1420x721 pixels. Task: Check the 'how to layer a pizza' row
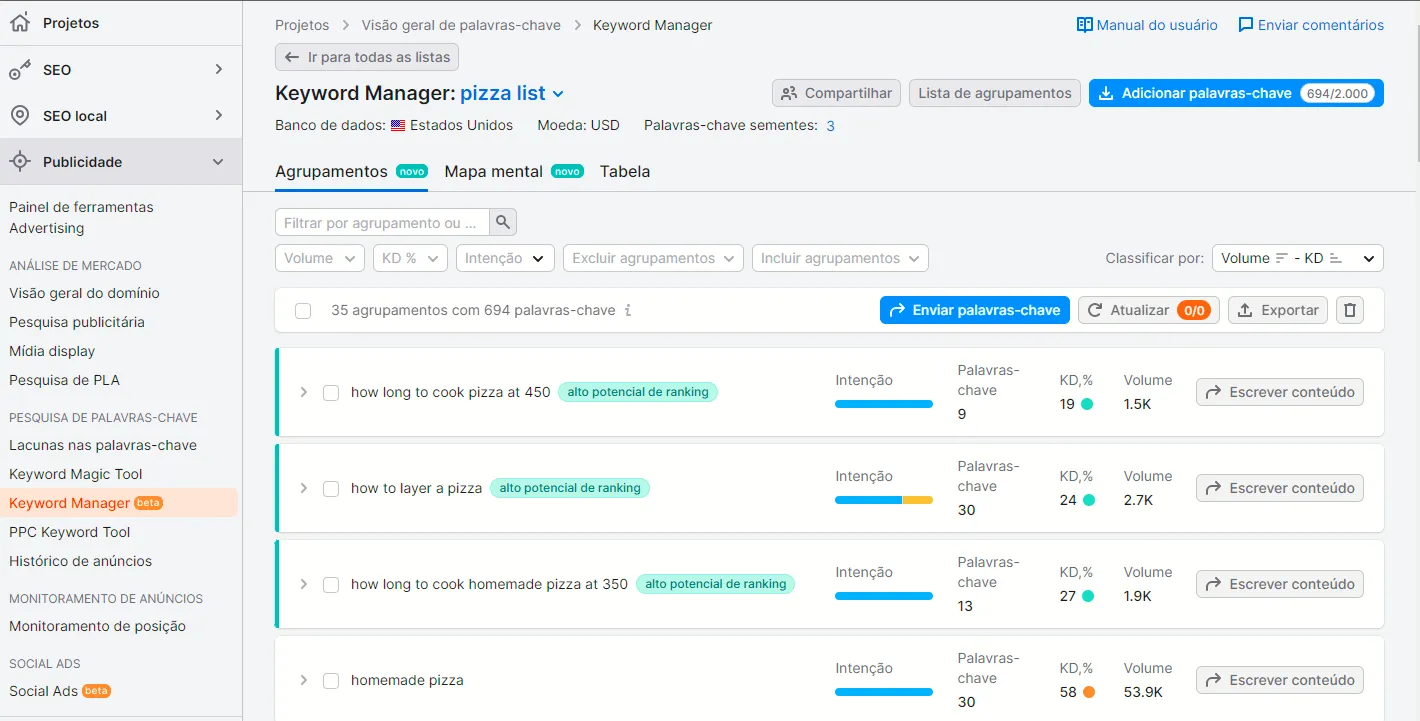(x=331, y=489)
